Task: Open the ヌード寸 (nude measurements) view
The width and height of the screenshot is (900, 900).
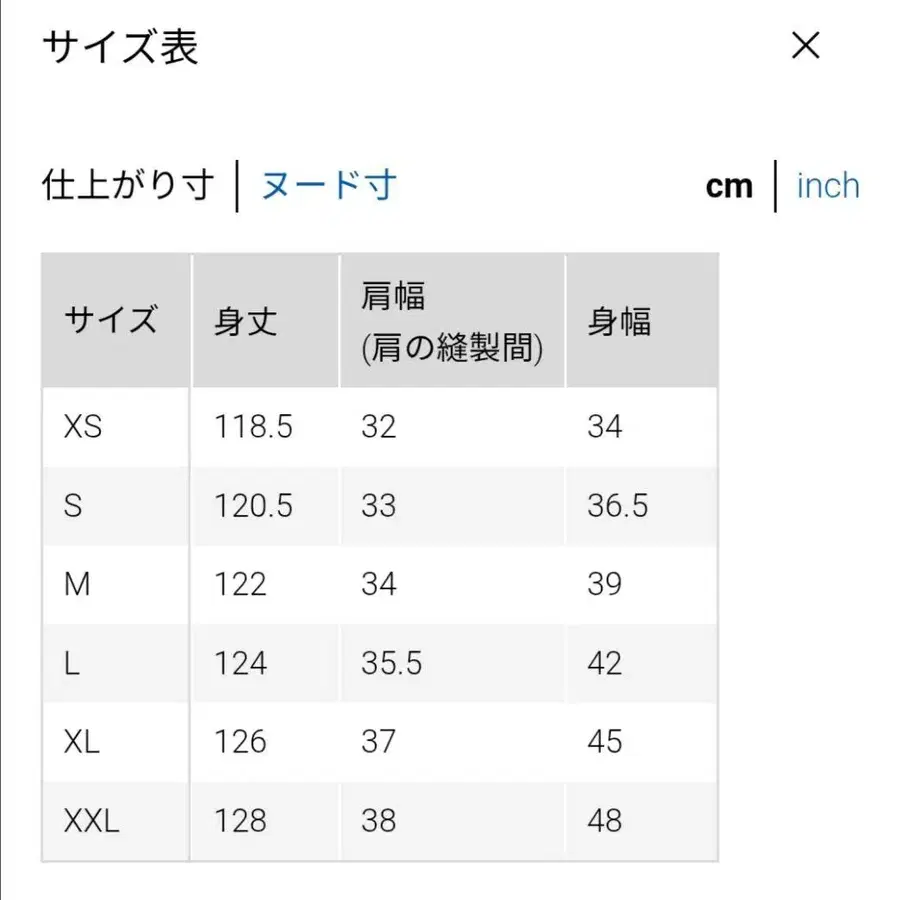Action: 329,186
